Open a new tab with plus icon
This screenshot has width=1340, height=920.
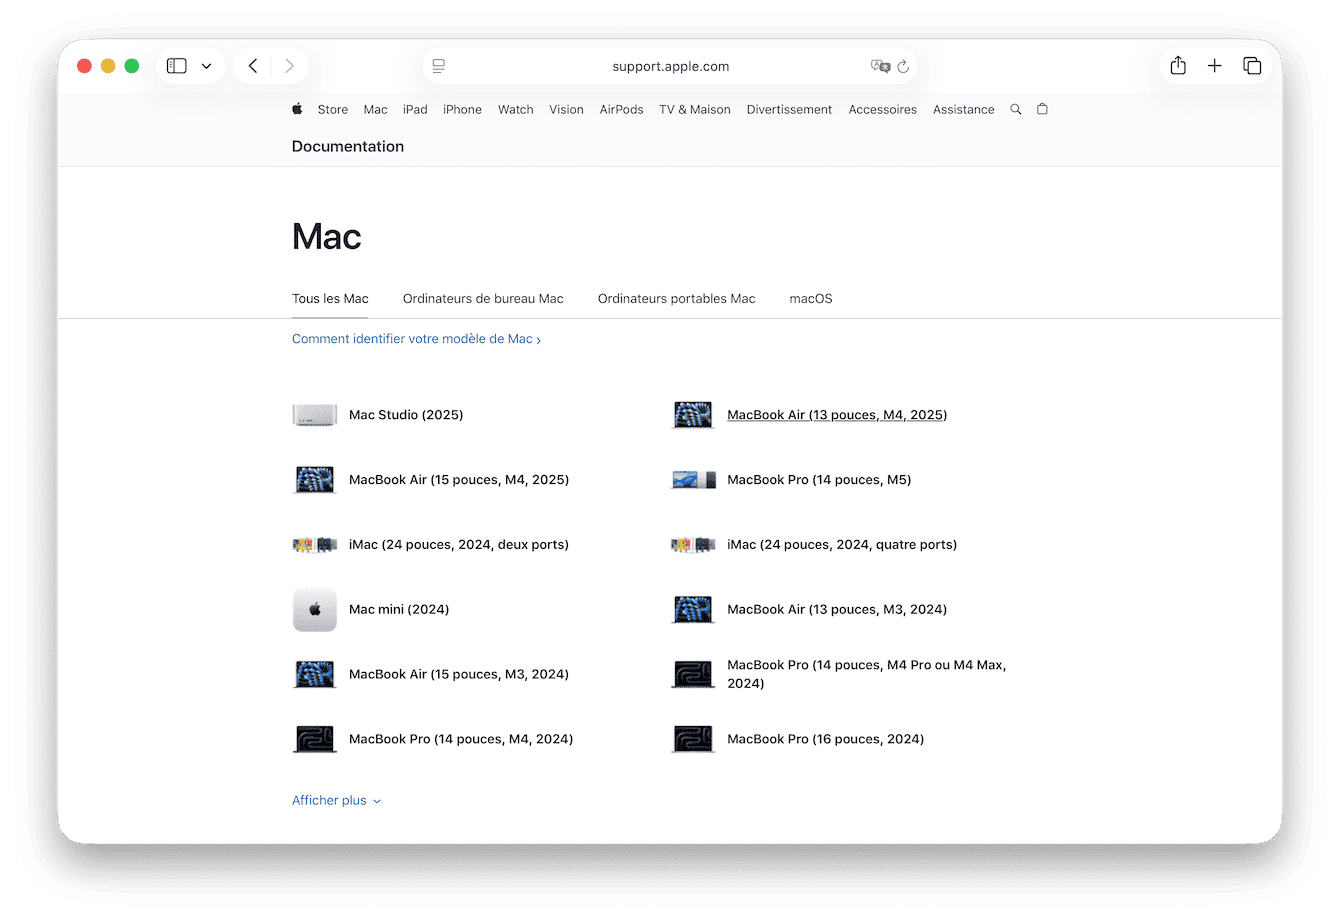[x=1214, y=66]
